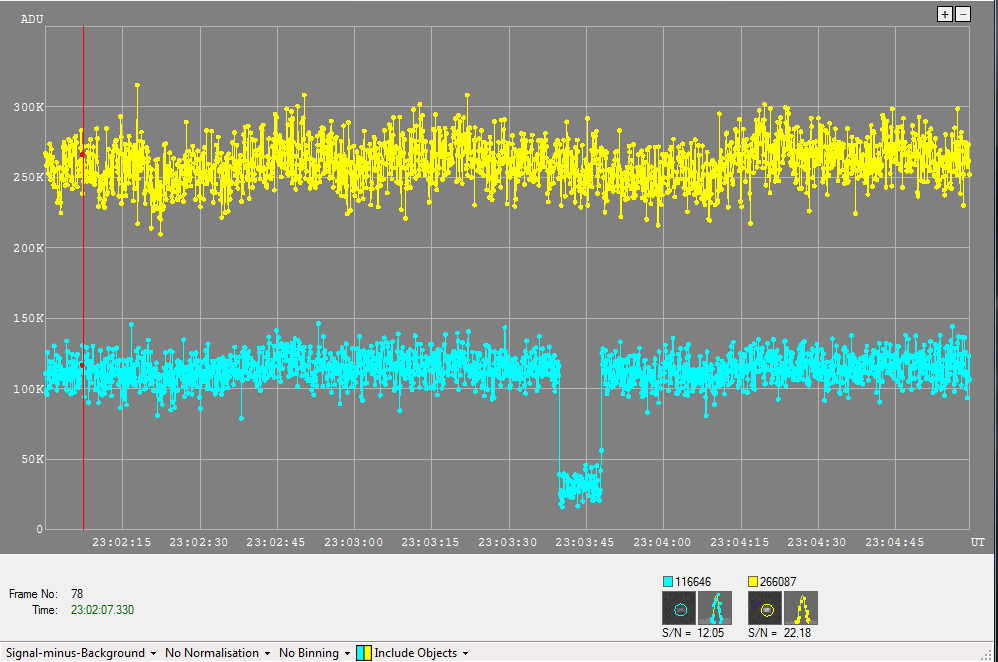The height and width of the screenshot is (662, 998).
Task: Open the No Binning dropdown
Action: 314,653
